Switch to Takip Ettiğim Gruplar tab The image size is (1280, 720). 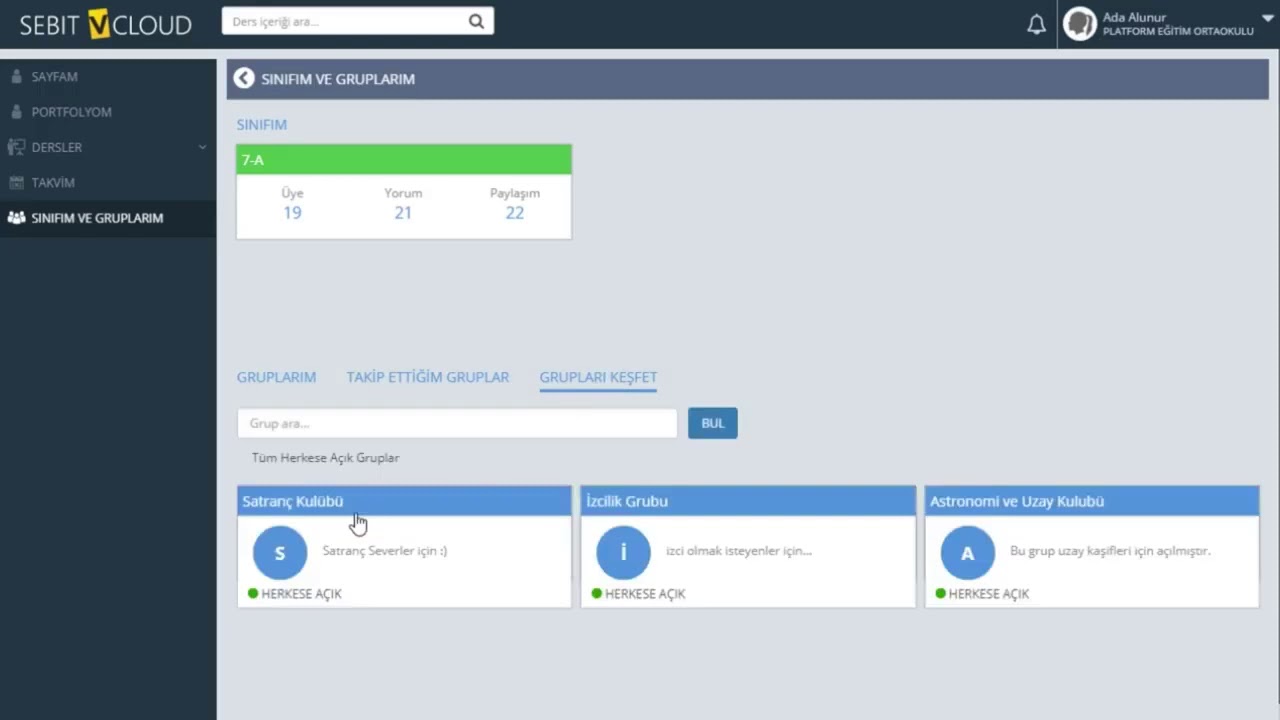(428, 377)
